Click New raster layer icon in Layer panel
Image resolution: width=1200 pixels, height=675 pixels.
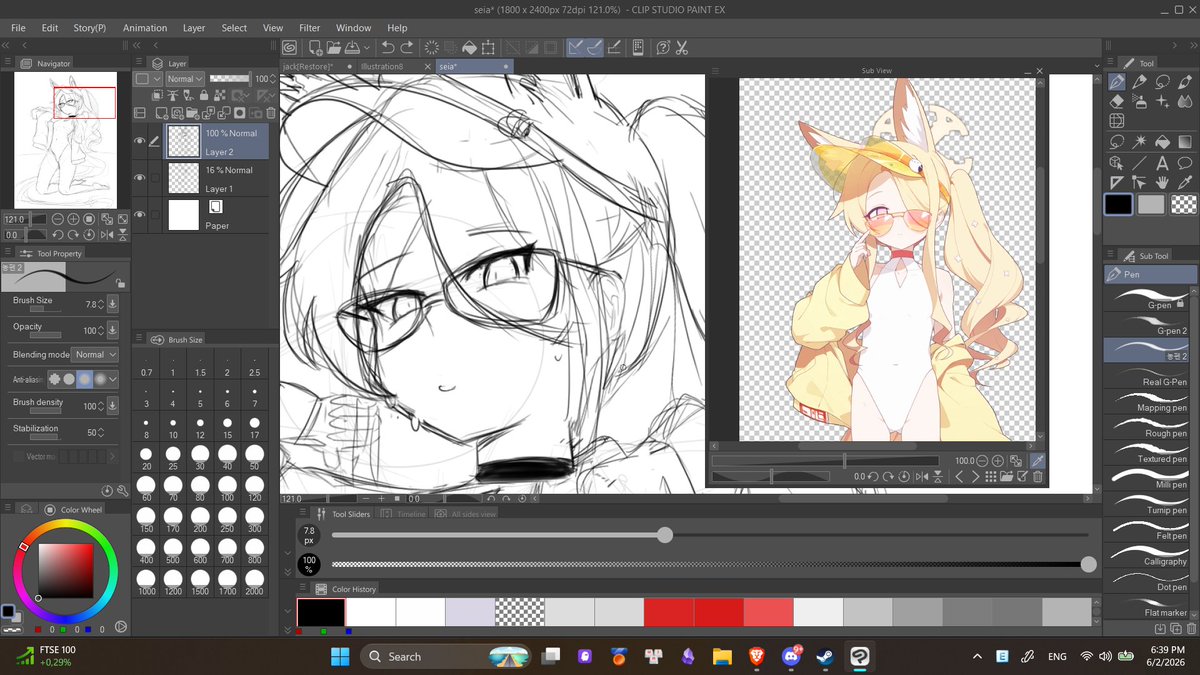pyautogui.click(x=161, y=113)
